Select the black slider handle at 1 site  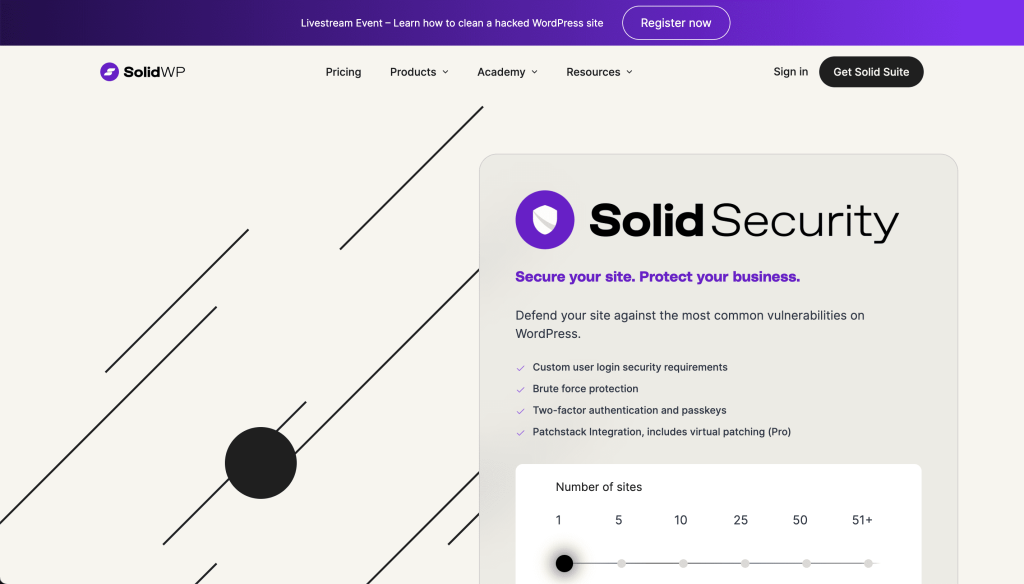(x=564, y=564)
